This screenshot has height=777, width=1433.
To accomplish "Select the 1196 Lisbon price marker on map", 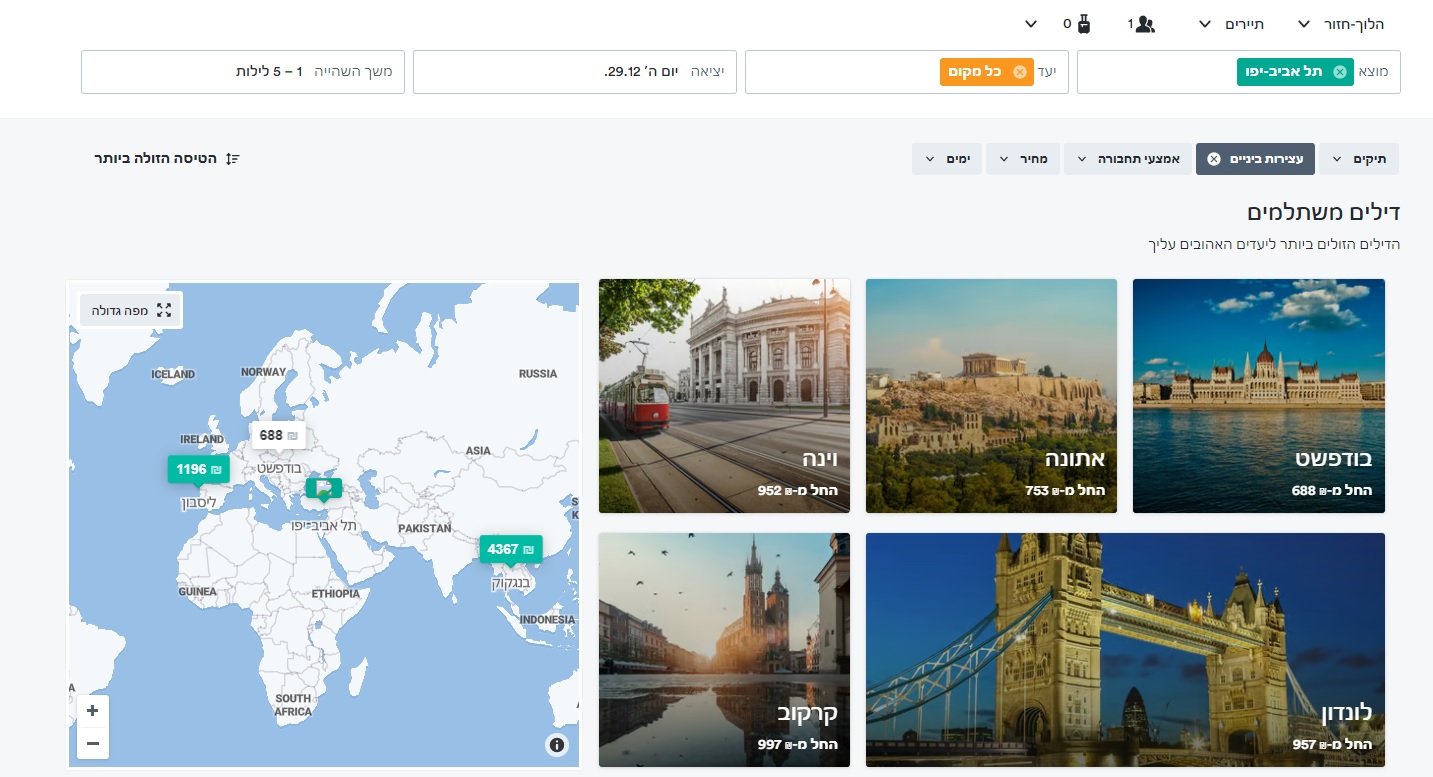I will pyautogui.click(x=198, y=470).
